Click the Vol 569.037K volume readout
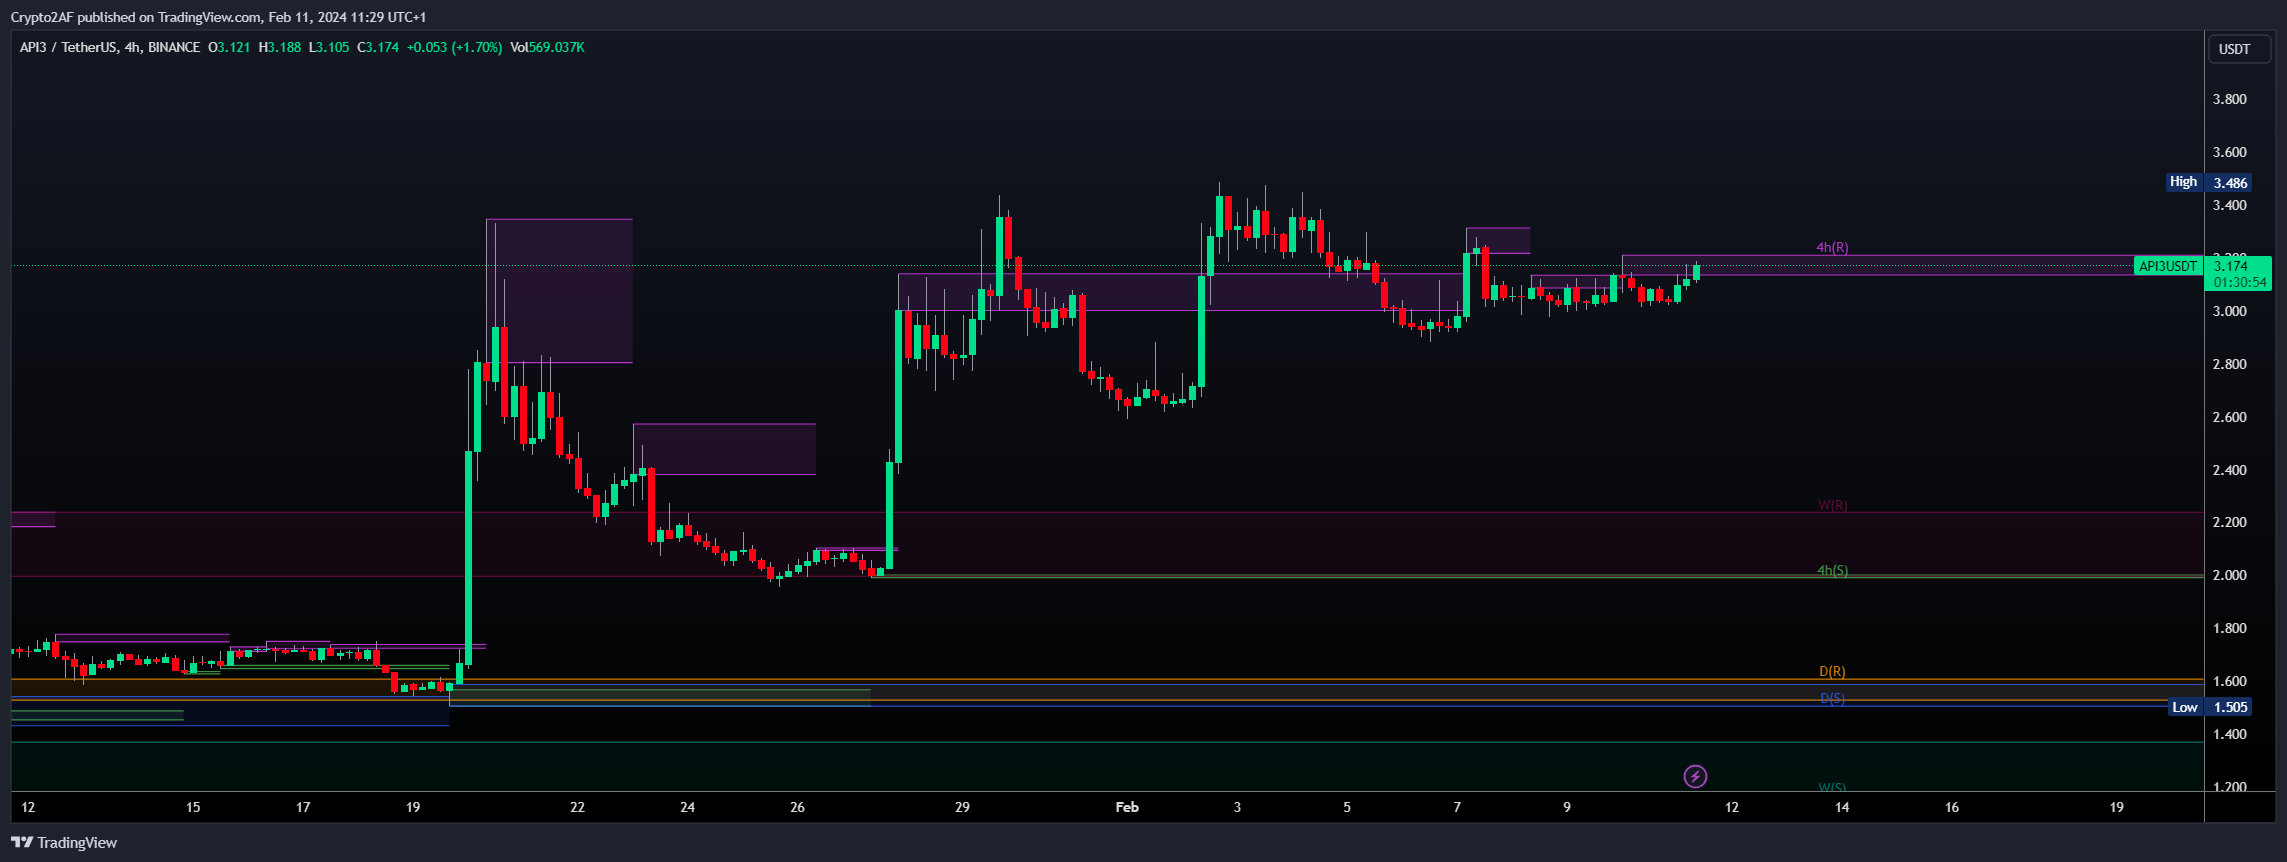Screen dimensions: 2287x862 tap(547, 47)
